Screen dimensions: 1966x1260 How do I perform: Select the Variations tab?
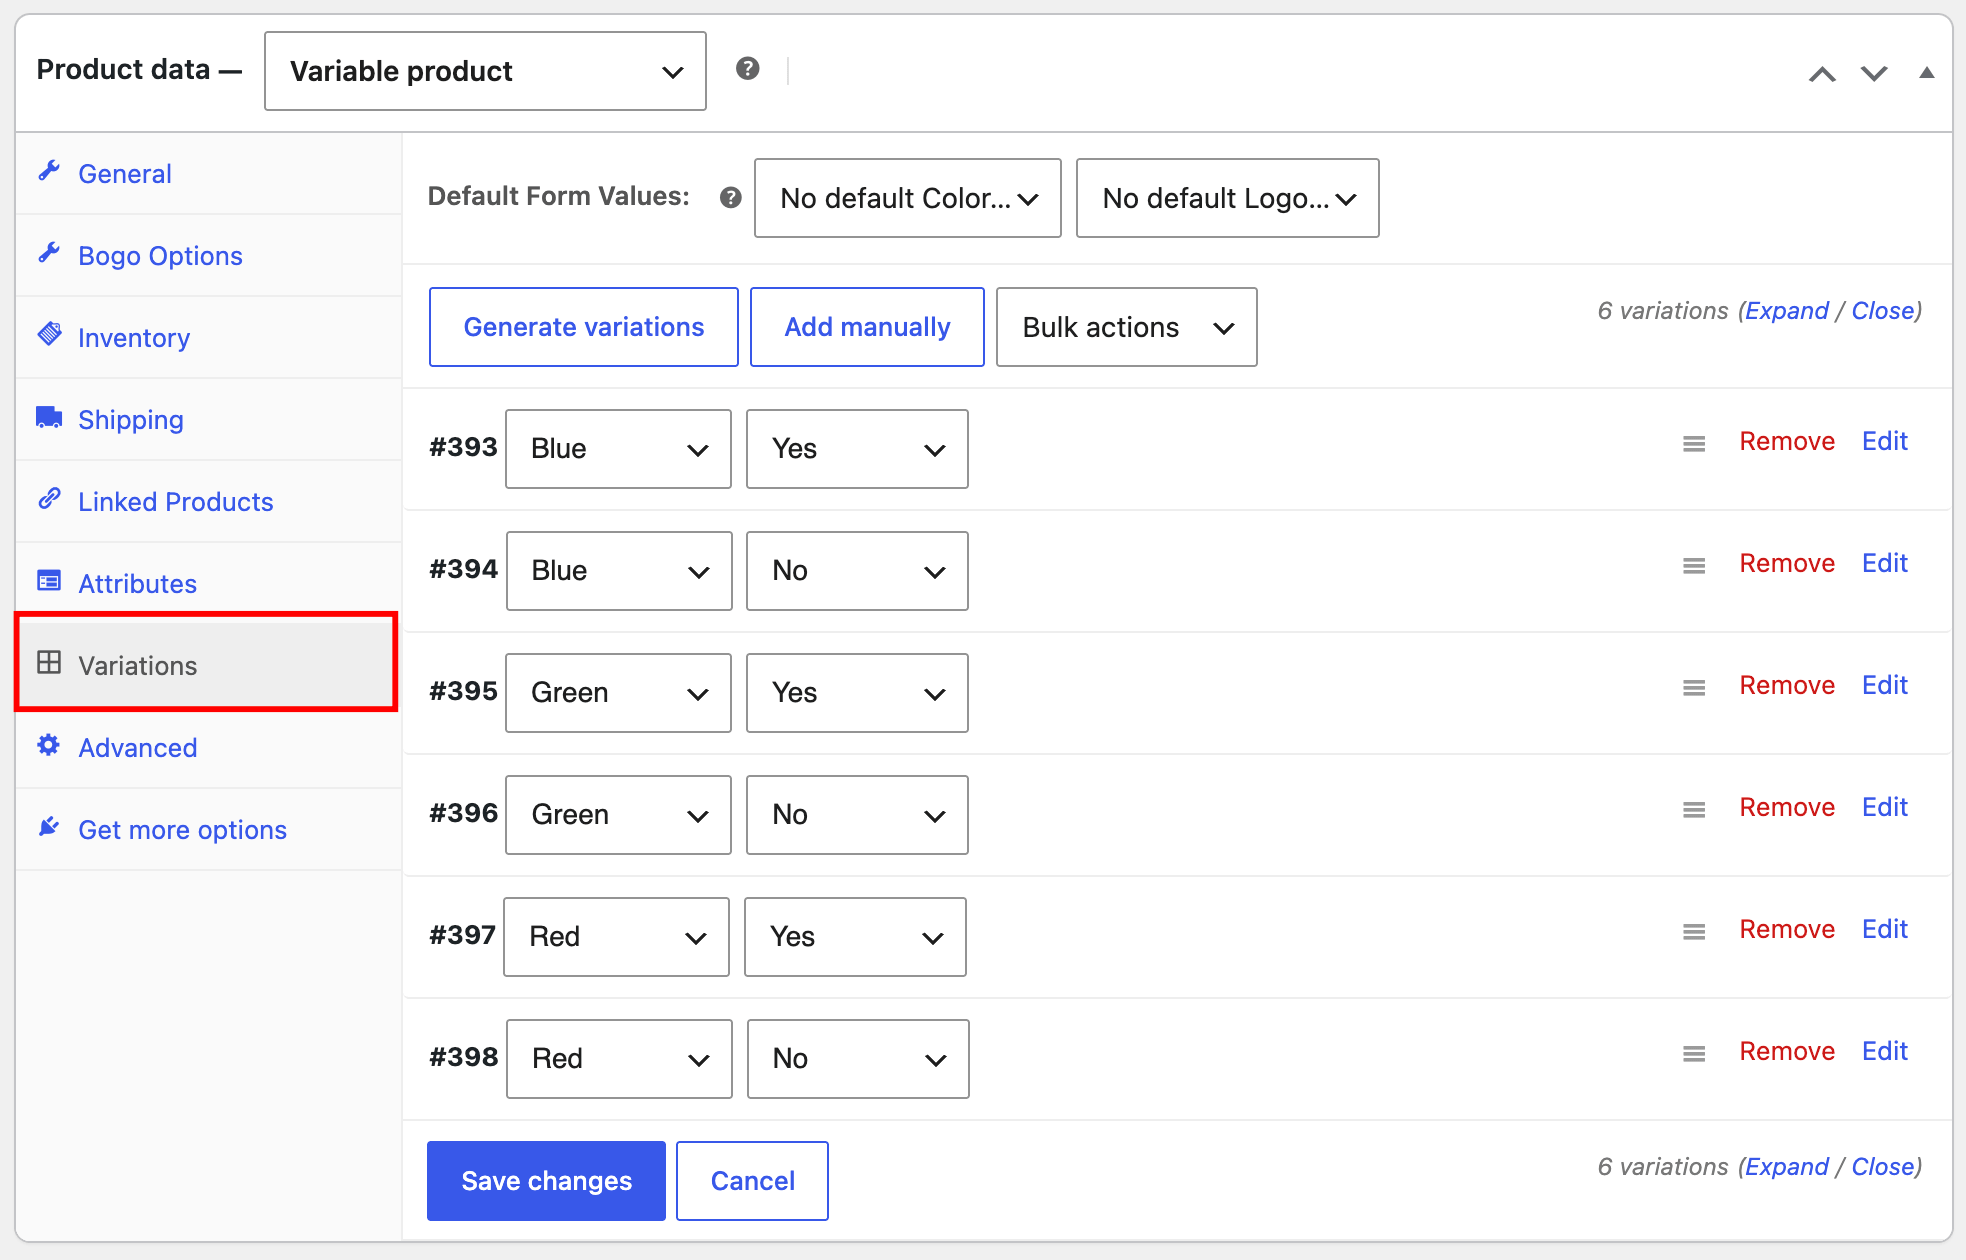[x=207, y=665]
